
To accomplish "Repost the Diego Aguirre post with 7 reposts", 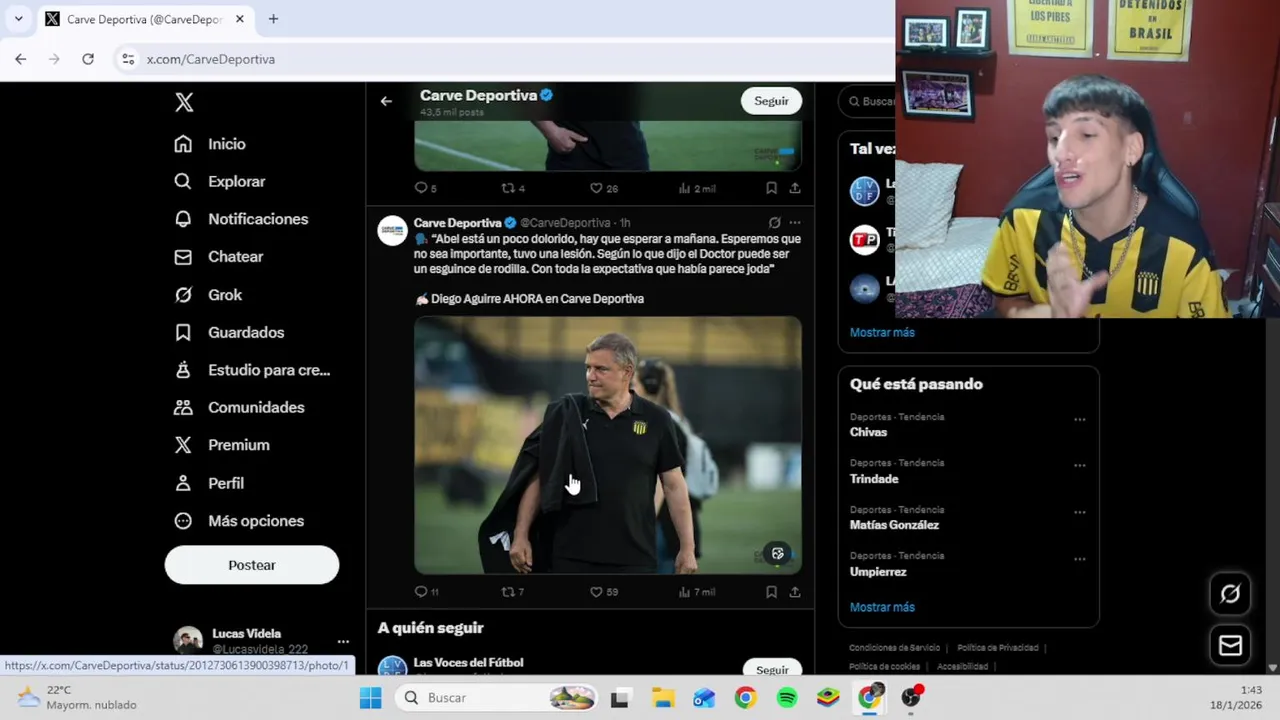I will pos(512,592).
